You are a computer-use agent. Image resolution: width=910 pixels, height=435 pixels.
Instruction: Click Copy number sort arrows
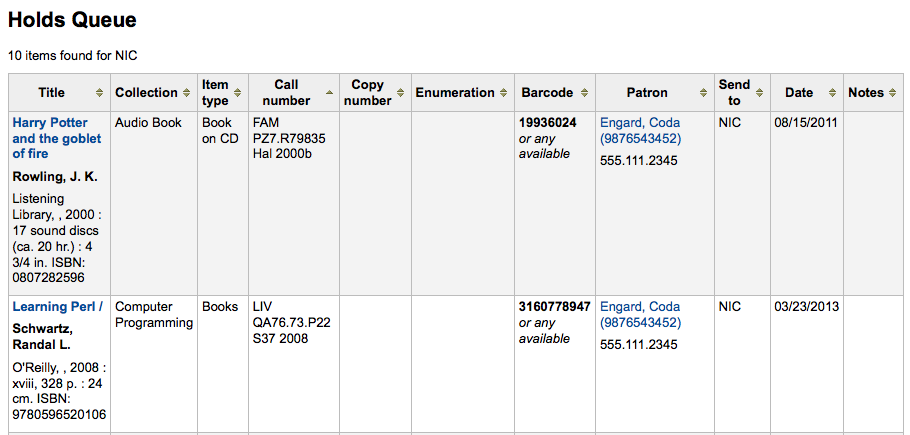point(400,93)
